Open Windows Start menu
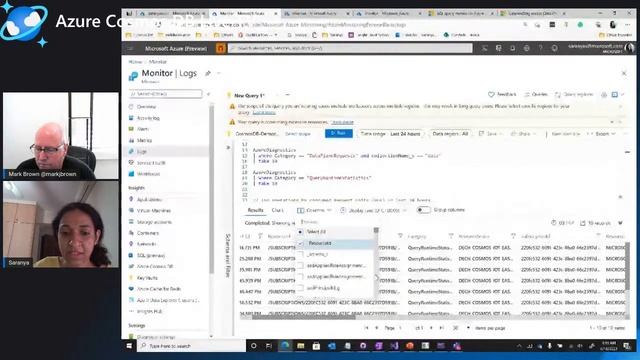Screen dimensions: 640x360 pyautogui.click(x=129, y=346)
